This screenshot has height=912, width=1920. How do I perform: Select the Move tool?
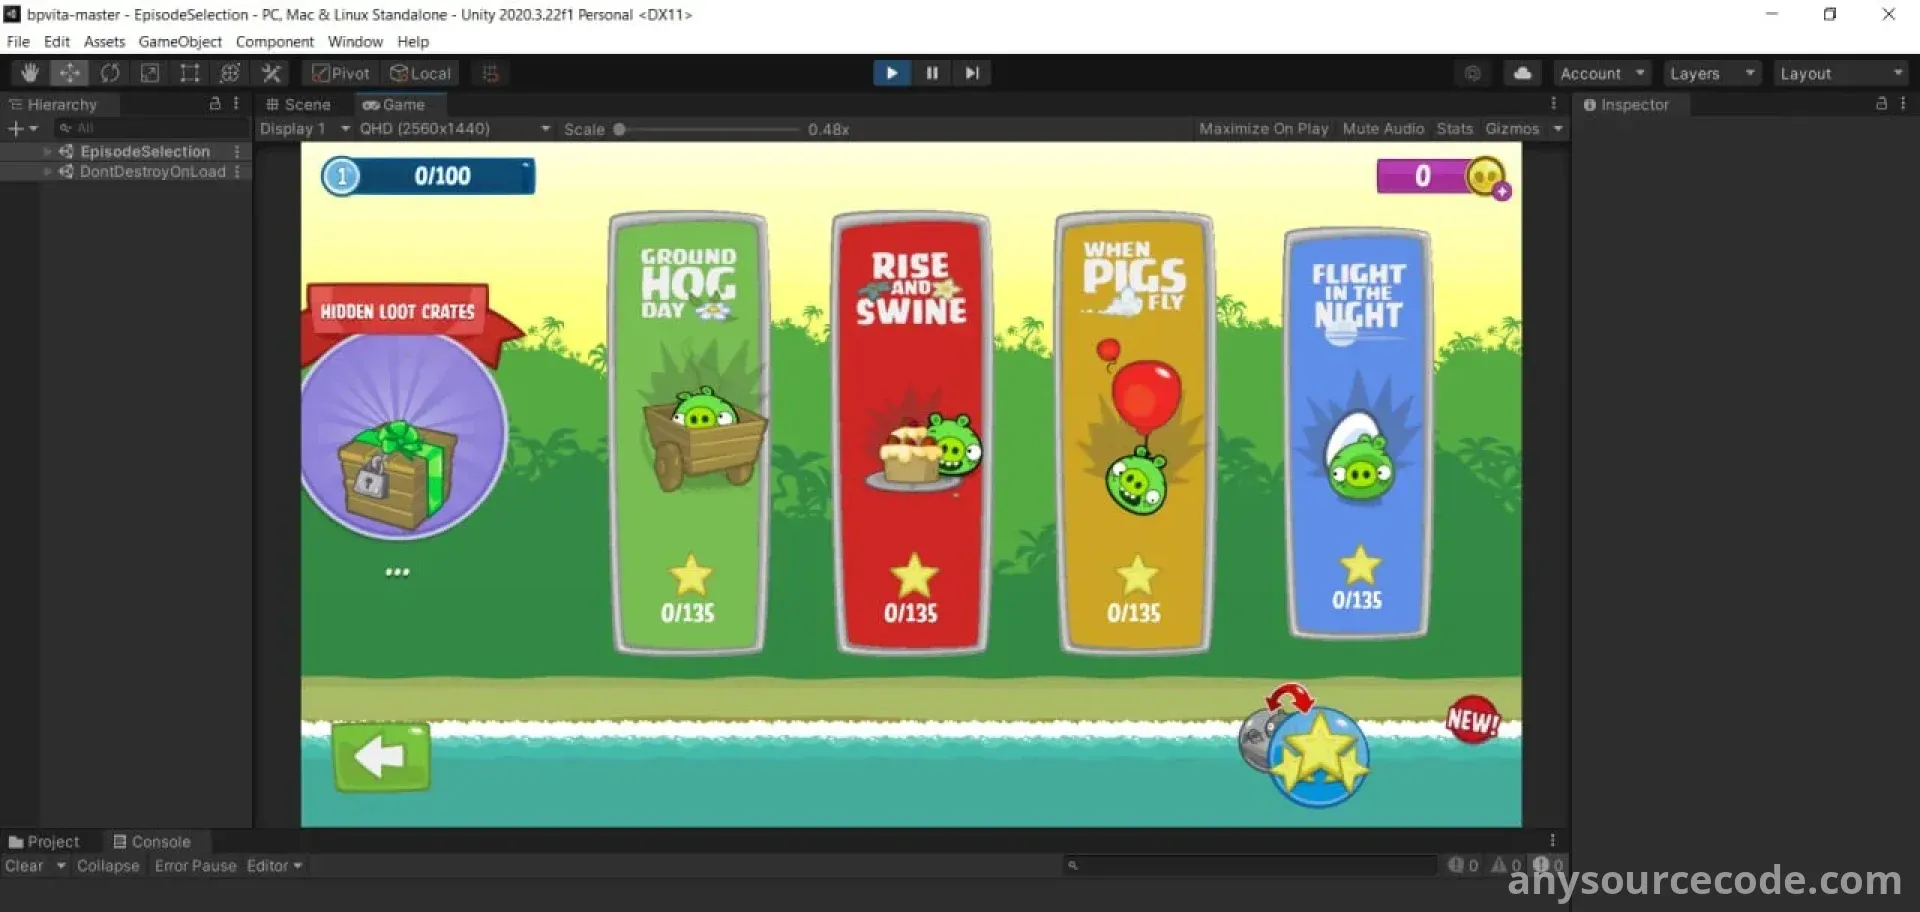69,73
